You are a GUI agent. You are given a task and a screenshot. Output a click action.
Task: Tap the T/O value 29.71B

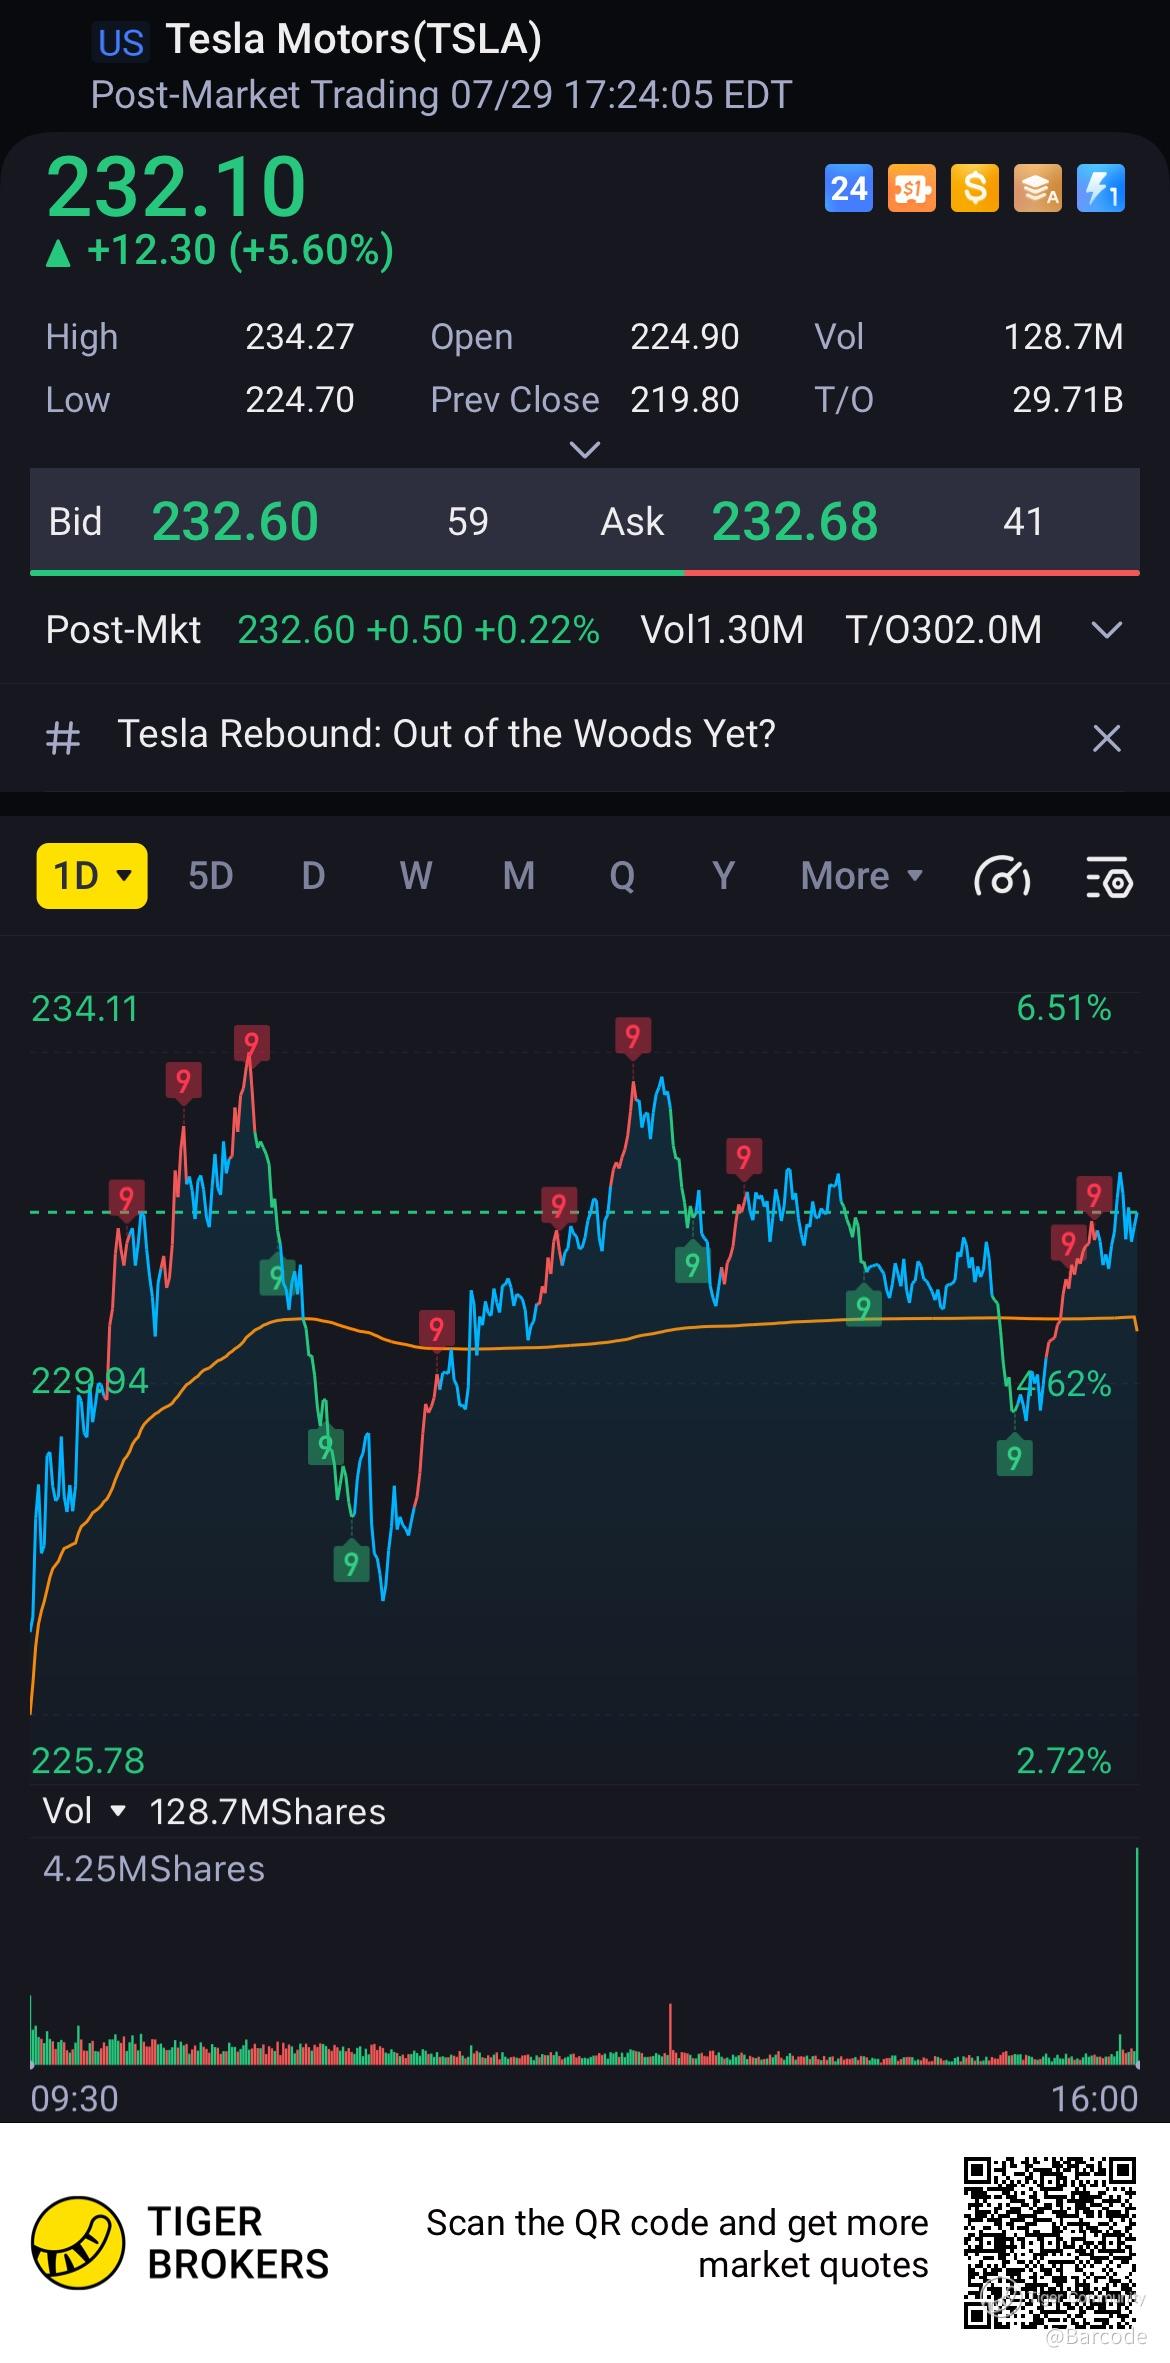click(1068, 400)
